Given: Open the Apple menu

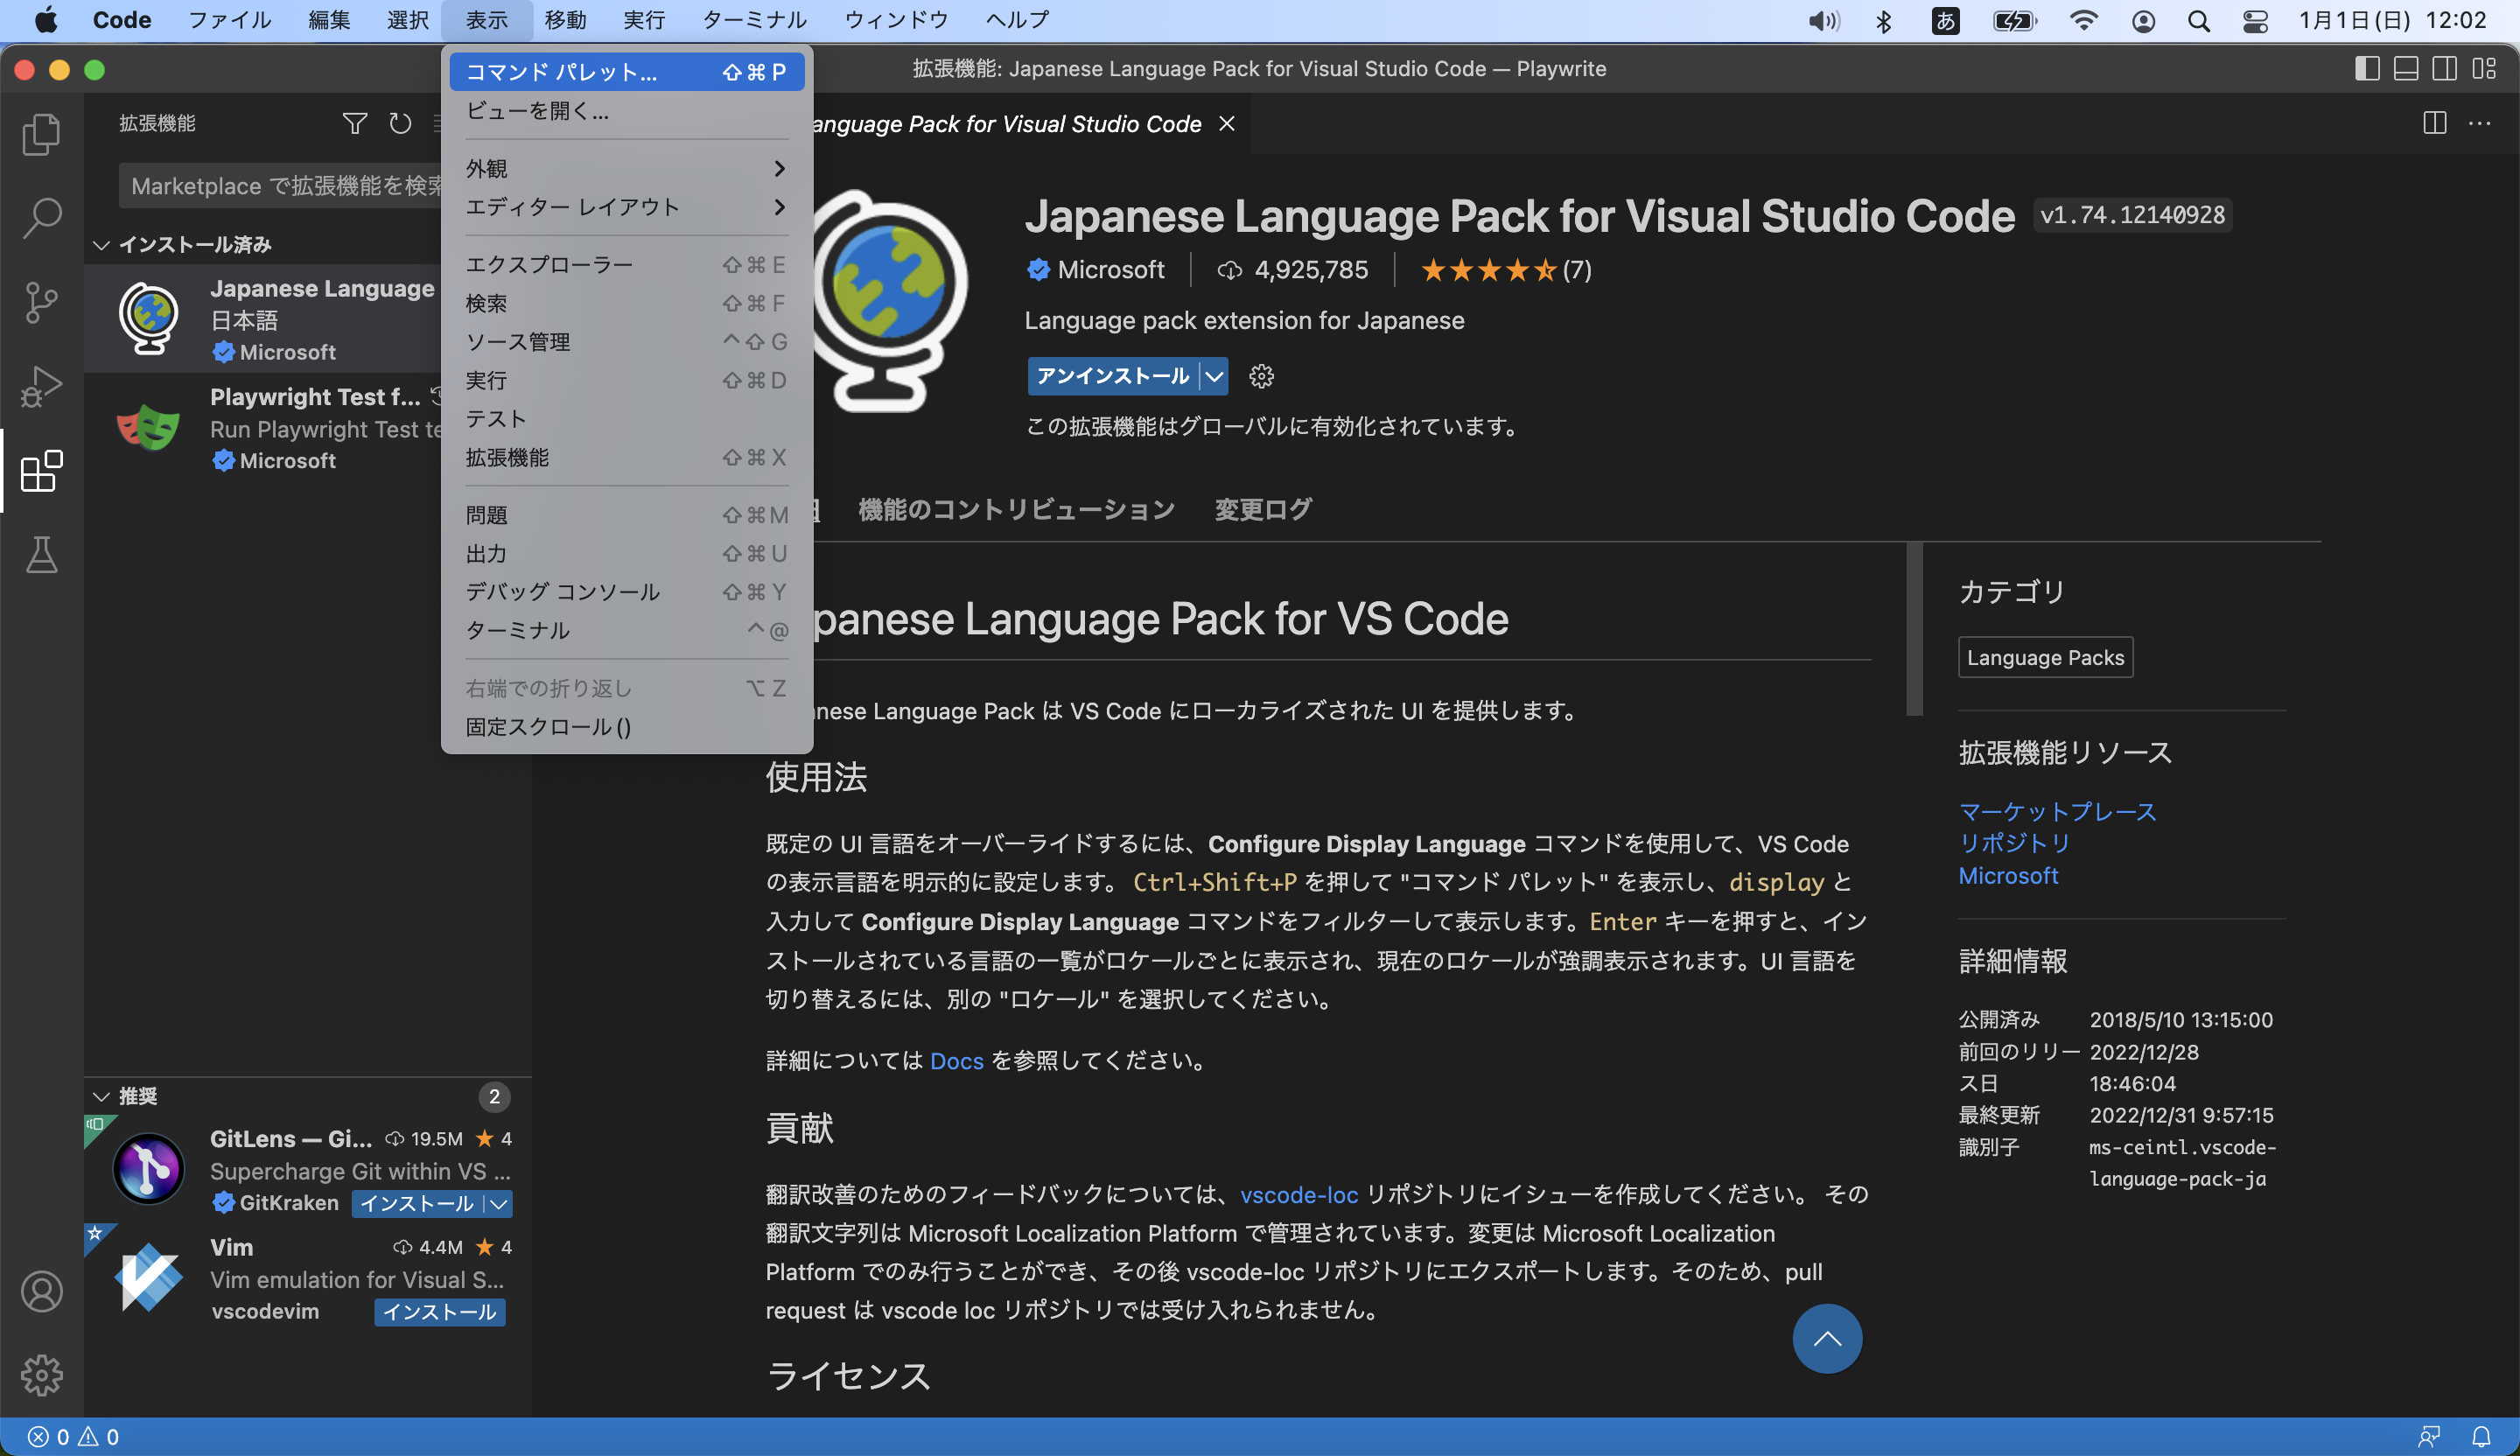Looking at the screenshot, I should (45, 20).
